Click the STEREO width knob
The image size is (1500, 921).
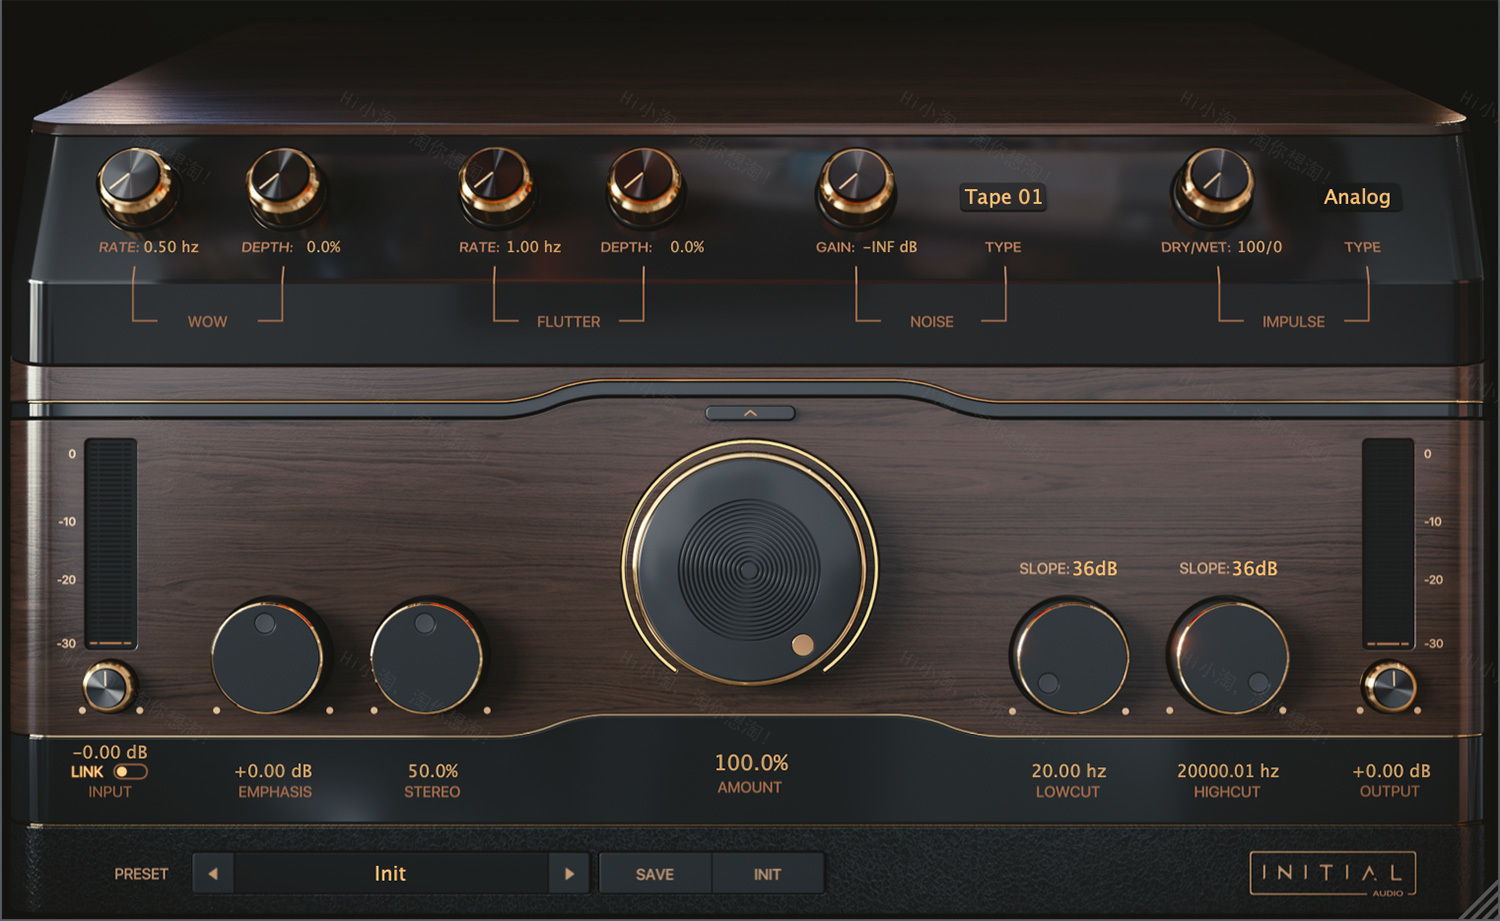pos(427,655)
